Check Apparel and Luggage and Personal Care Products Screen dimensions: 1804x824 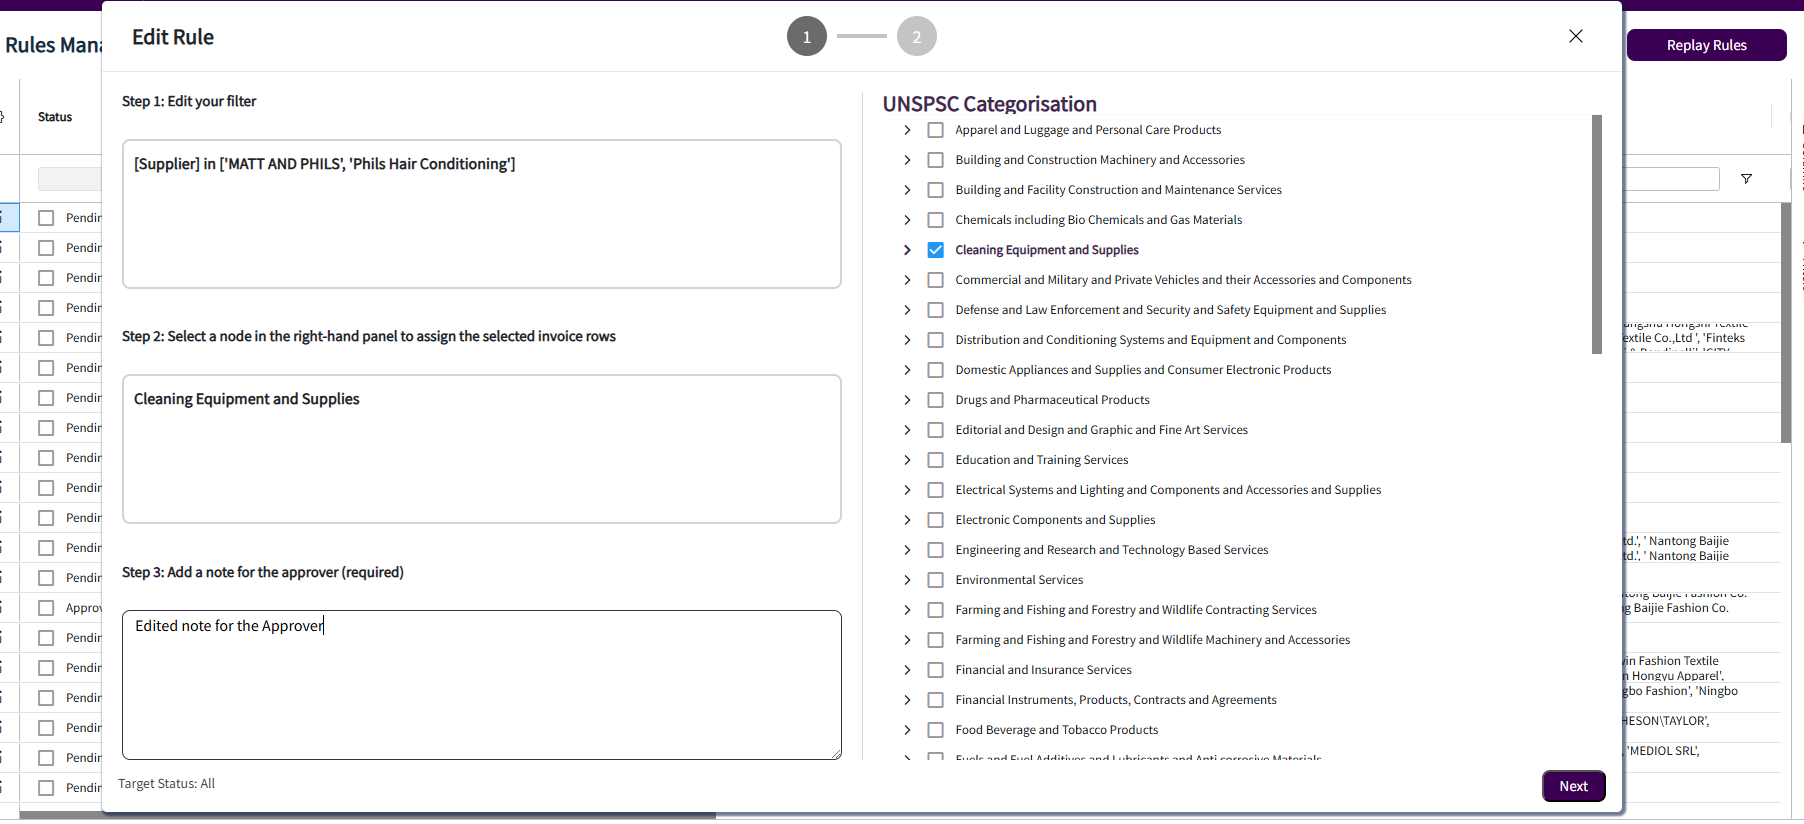coord(936,130)
